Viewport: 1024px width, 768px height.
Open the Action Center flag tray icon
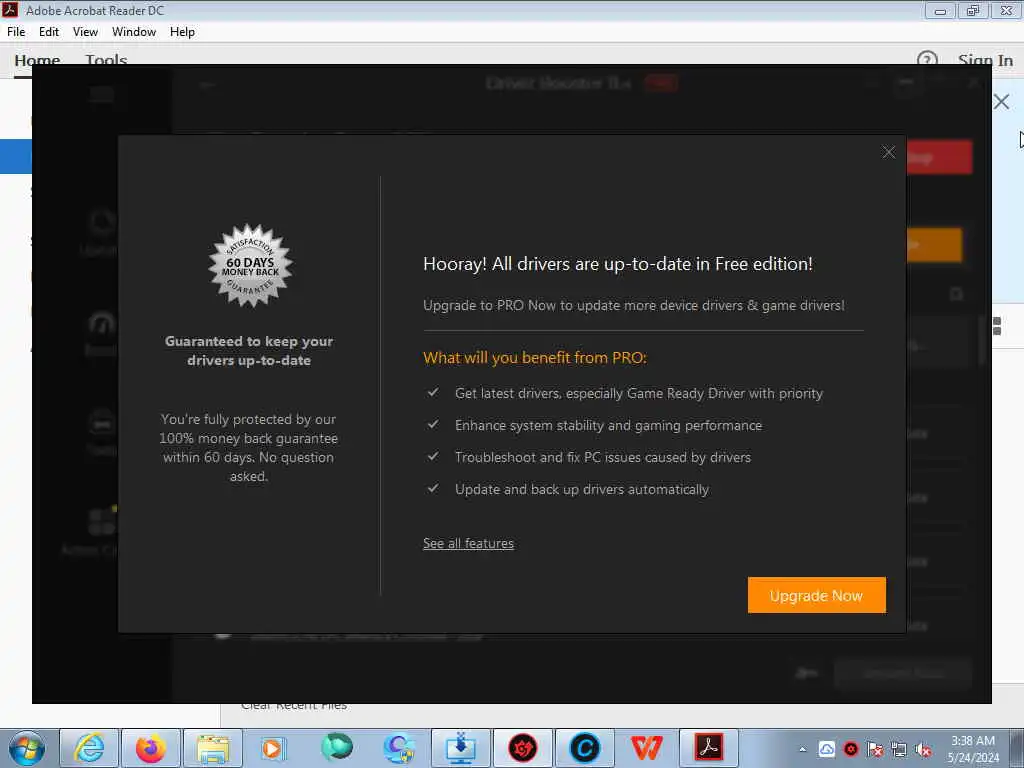pos(875,750)
